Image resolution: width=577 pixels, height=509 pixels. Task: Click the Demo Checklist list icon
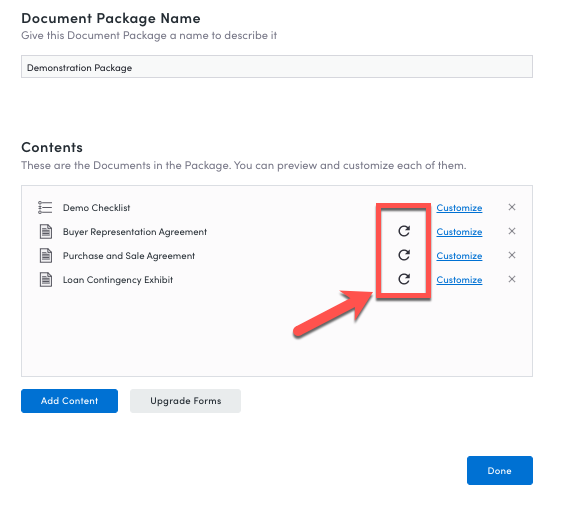pyautogui.click(x=45, y=207)
